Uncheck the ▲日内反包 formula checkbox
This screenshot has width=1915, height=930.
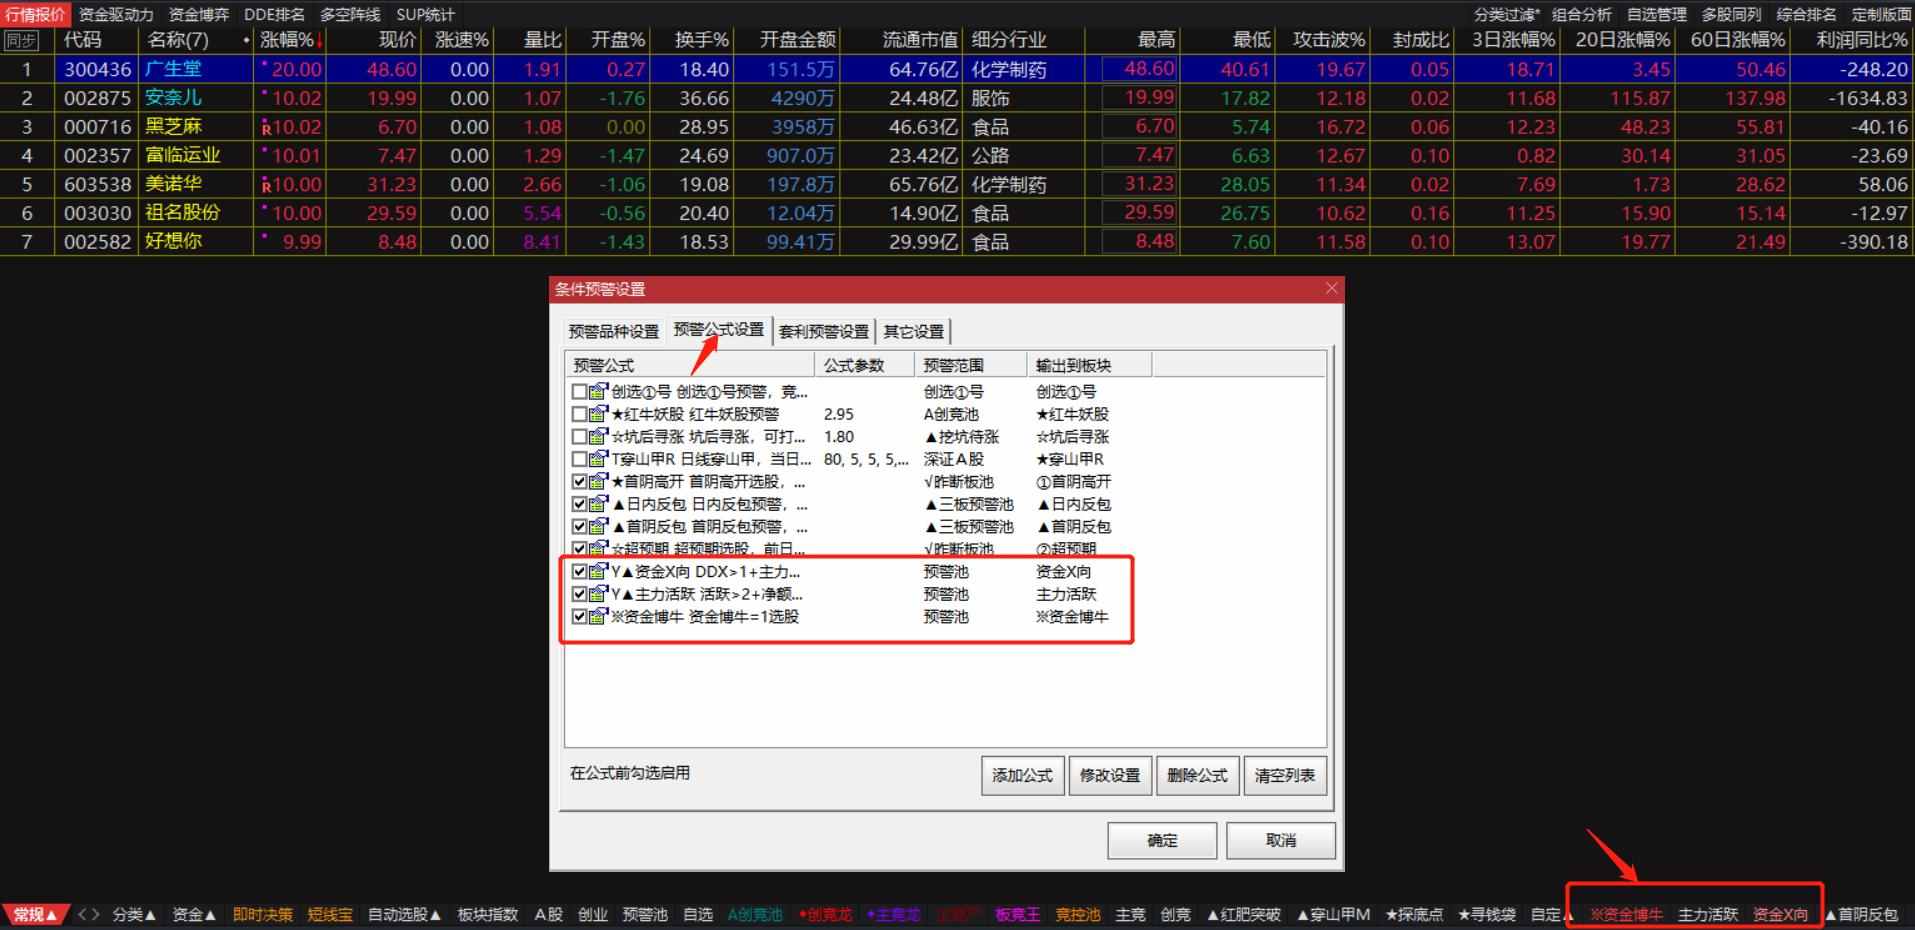click(579, 503)
